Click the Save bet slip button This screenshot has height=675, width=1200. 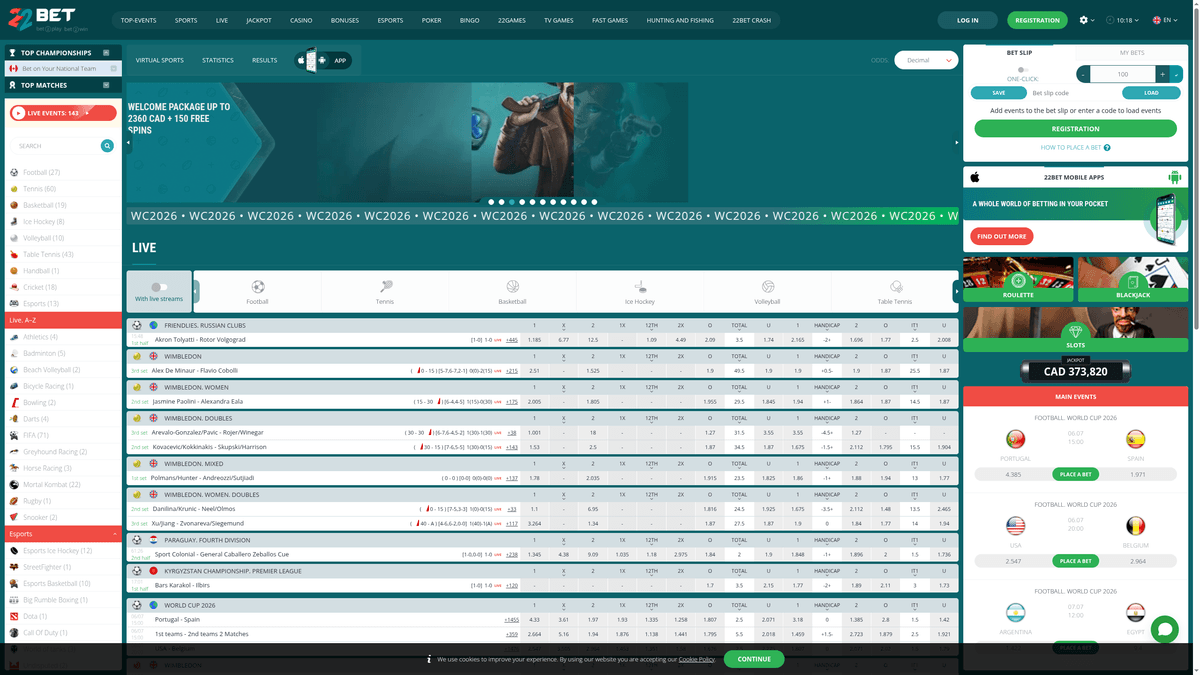[x=998, y=93]
